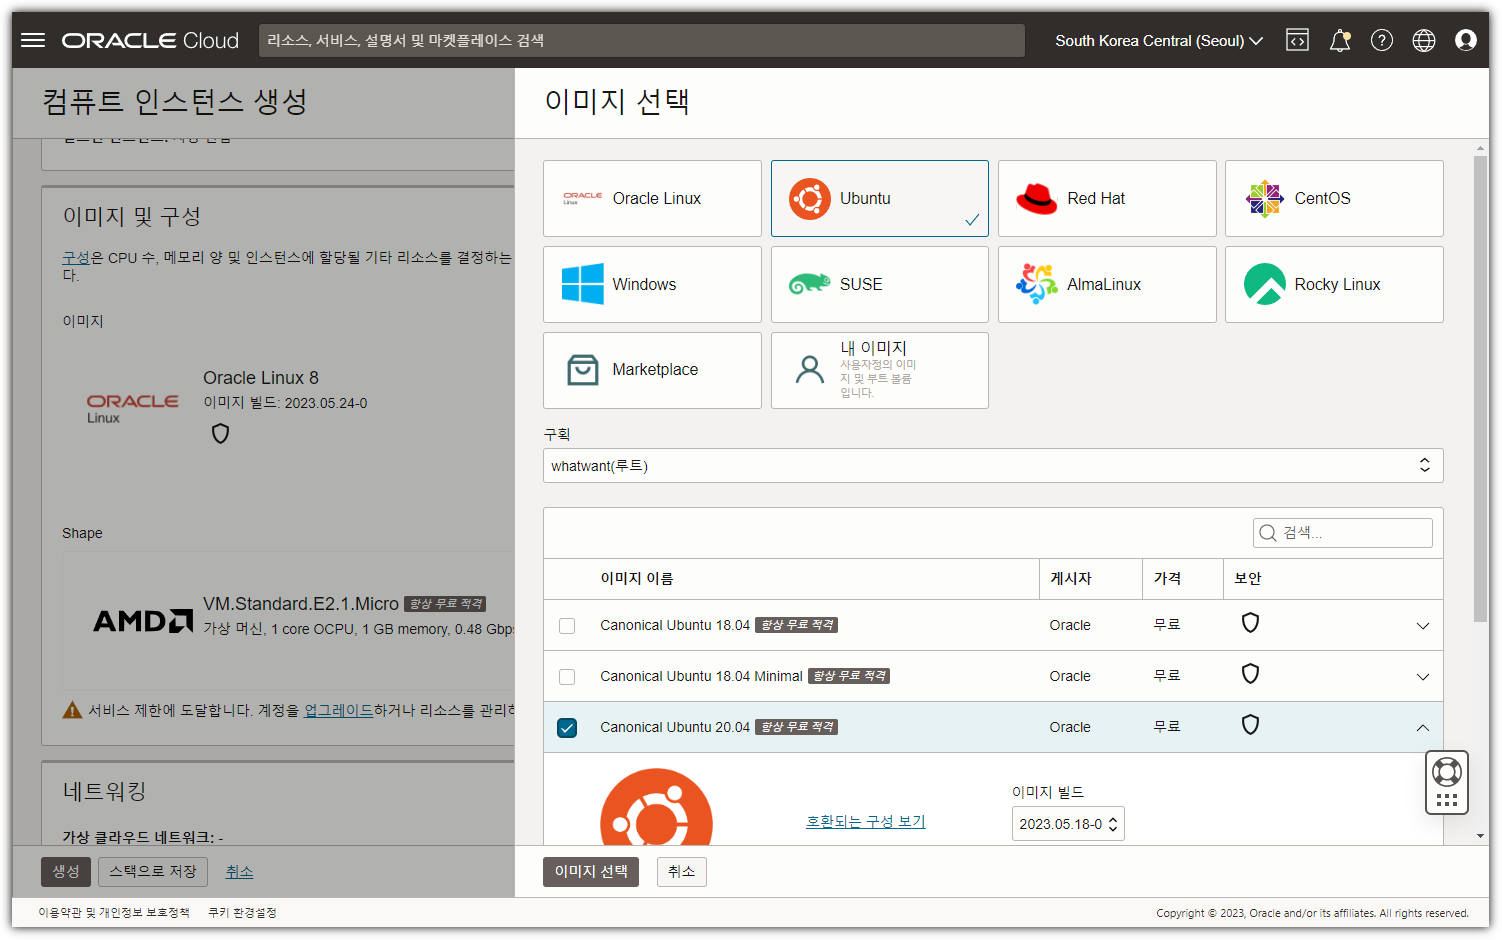Select the SUSE image card
This screenshot has height=940, width=1502.
(x=880, y=284)
